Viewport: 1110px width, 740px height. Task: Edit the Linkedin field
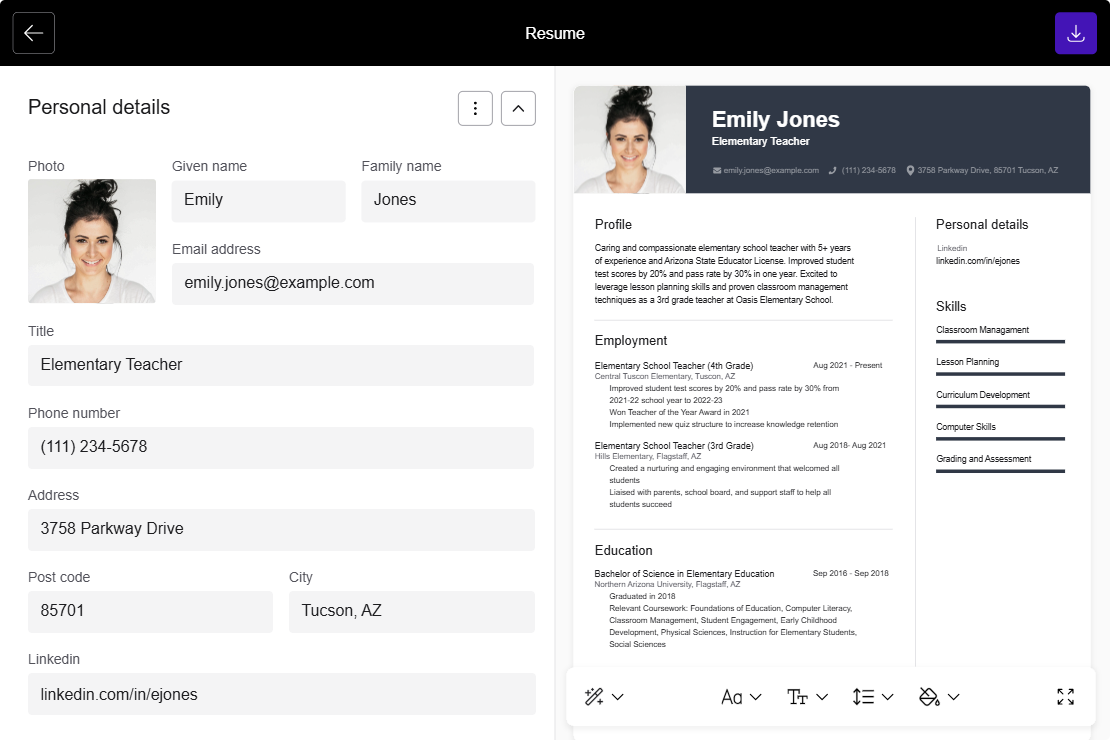(x=280, y=693)
